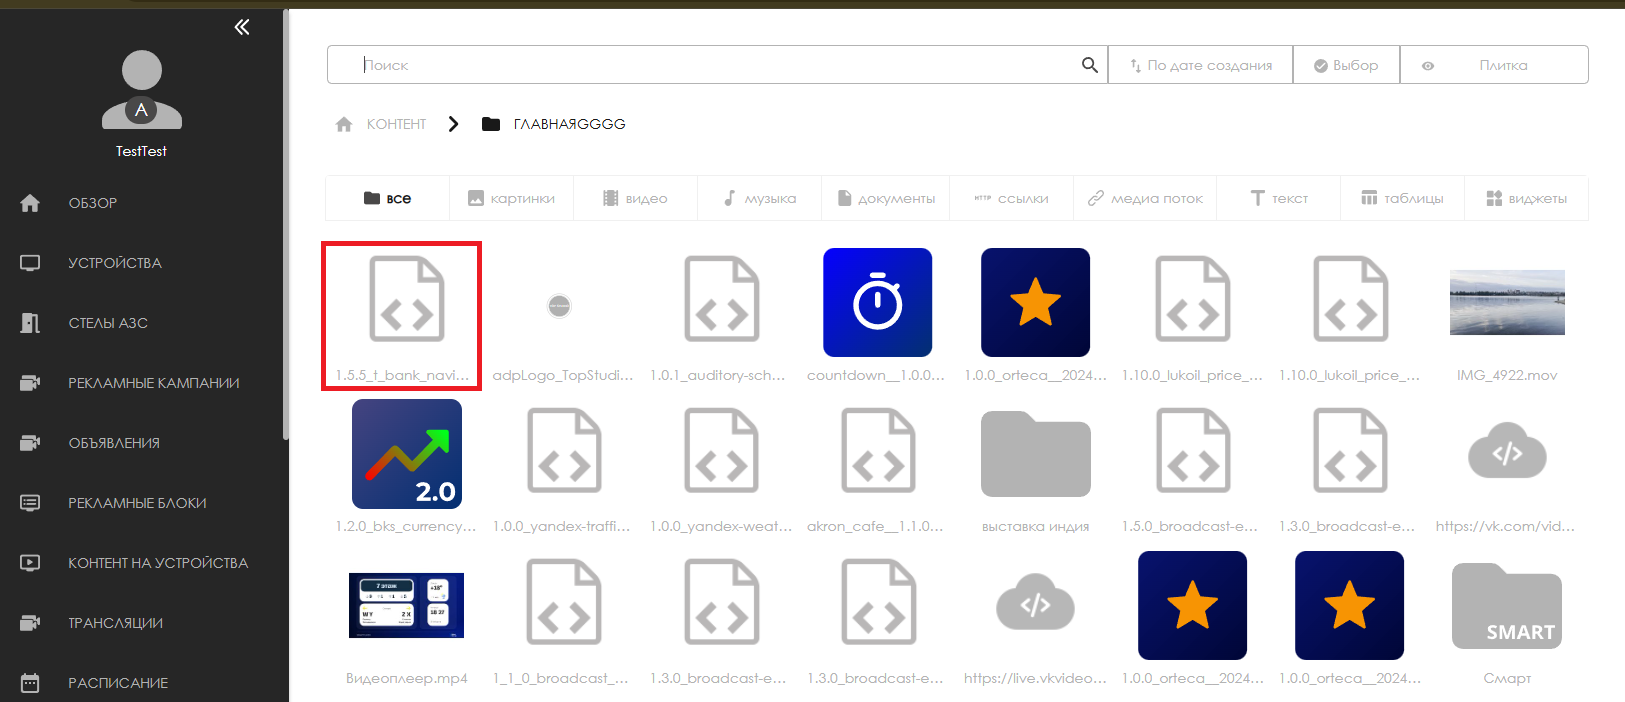Select the IMG_4922.mov thumbnail

coord(1507,303)
